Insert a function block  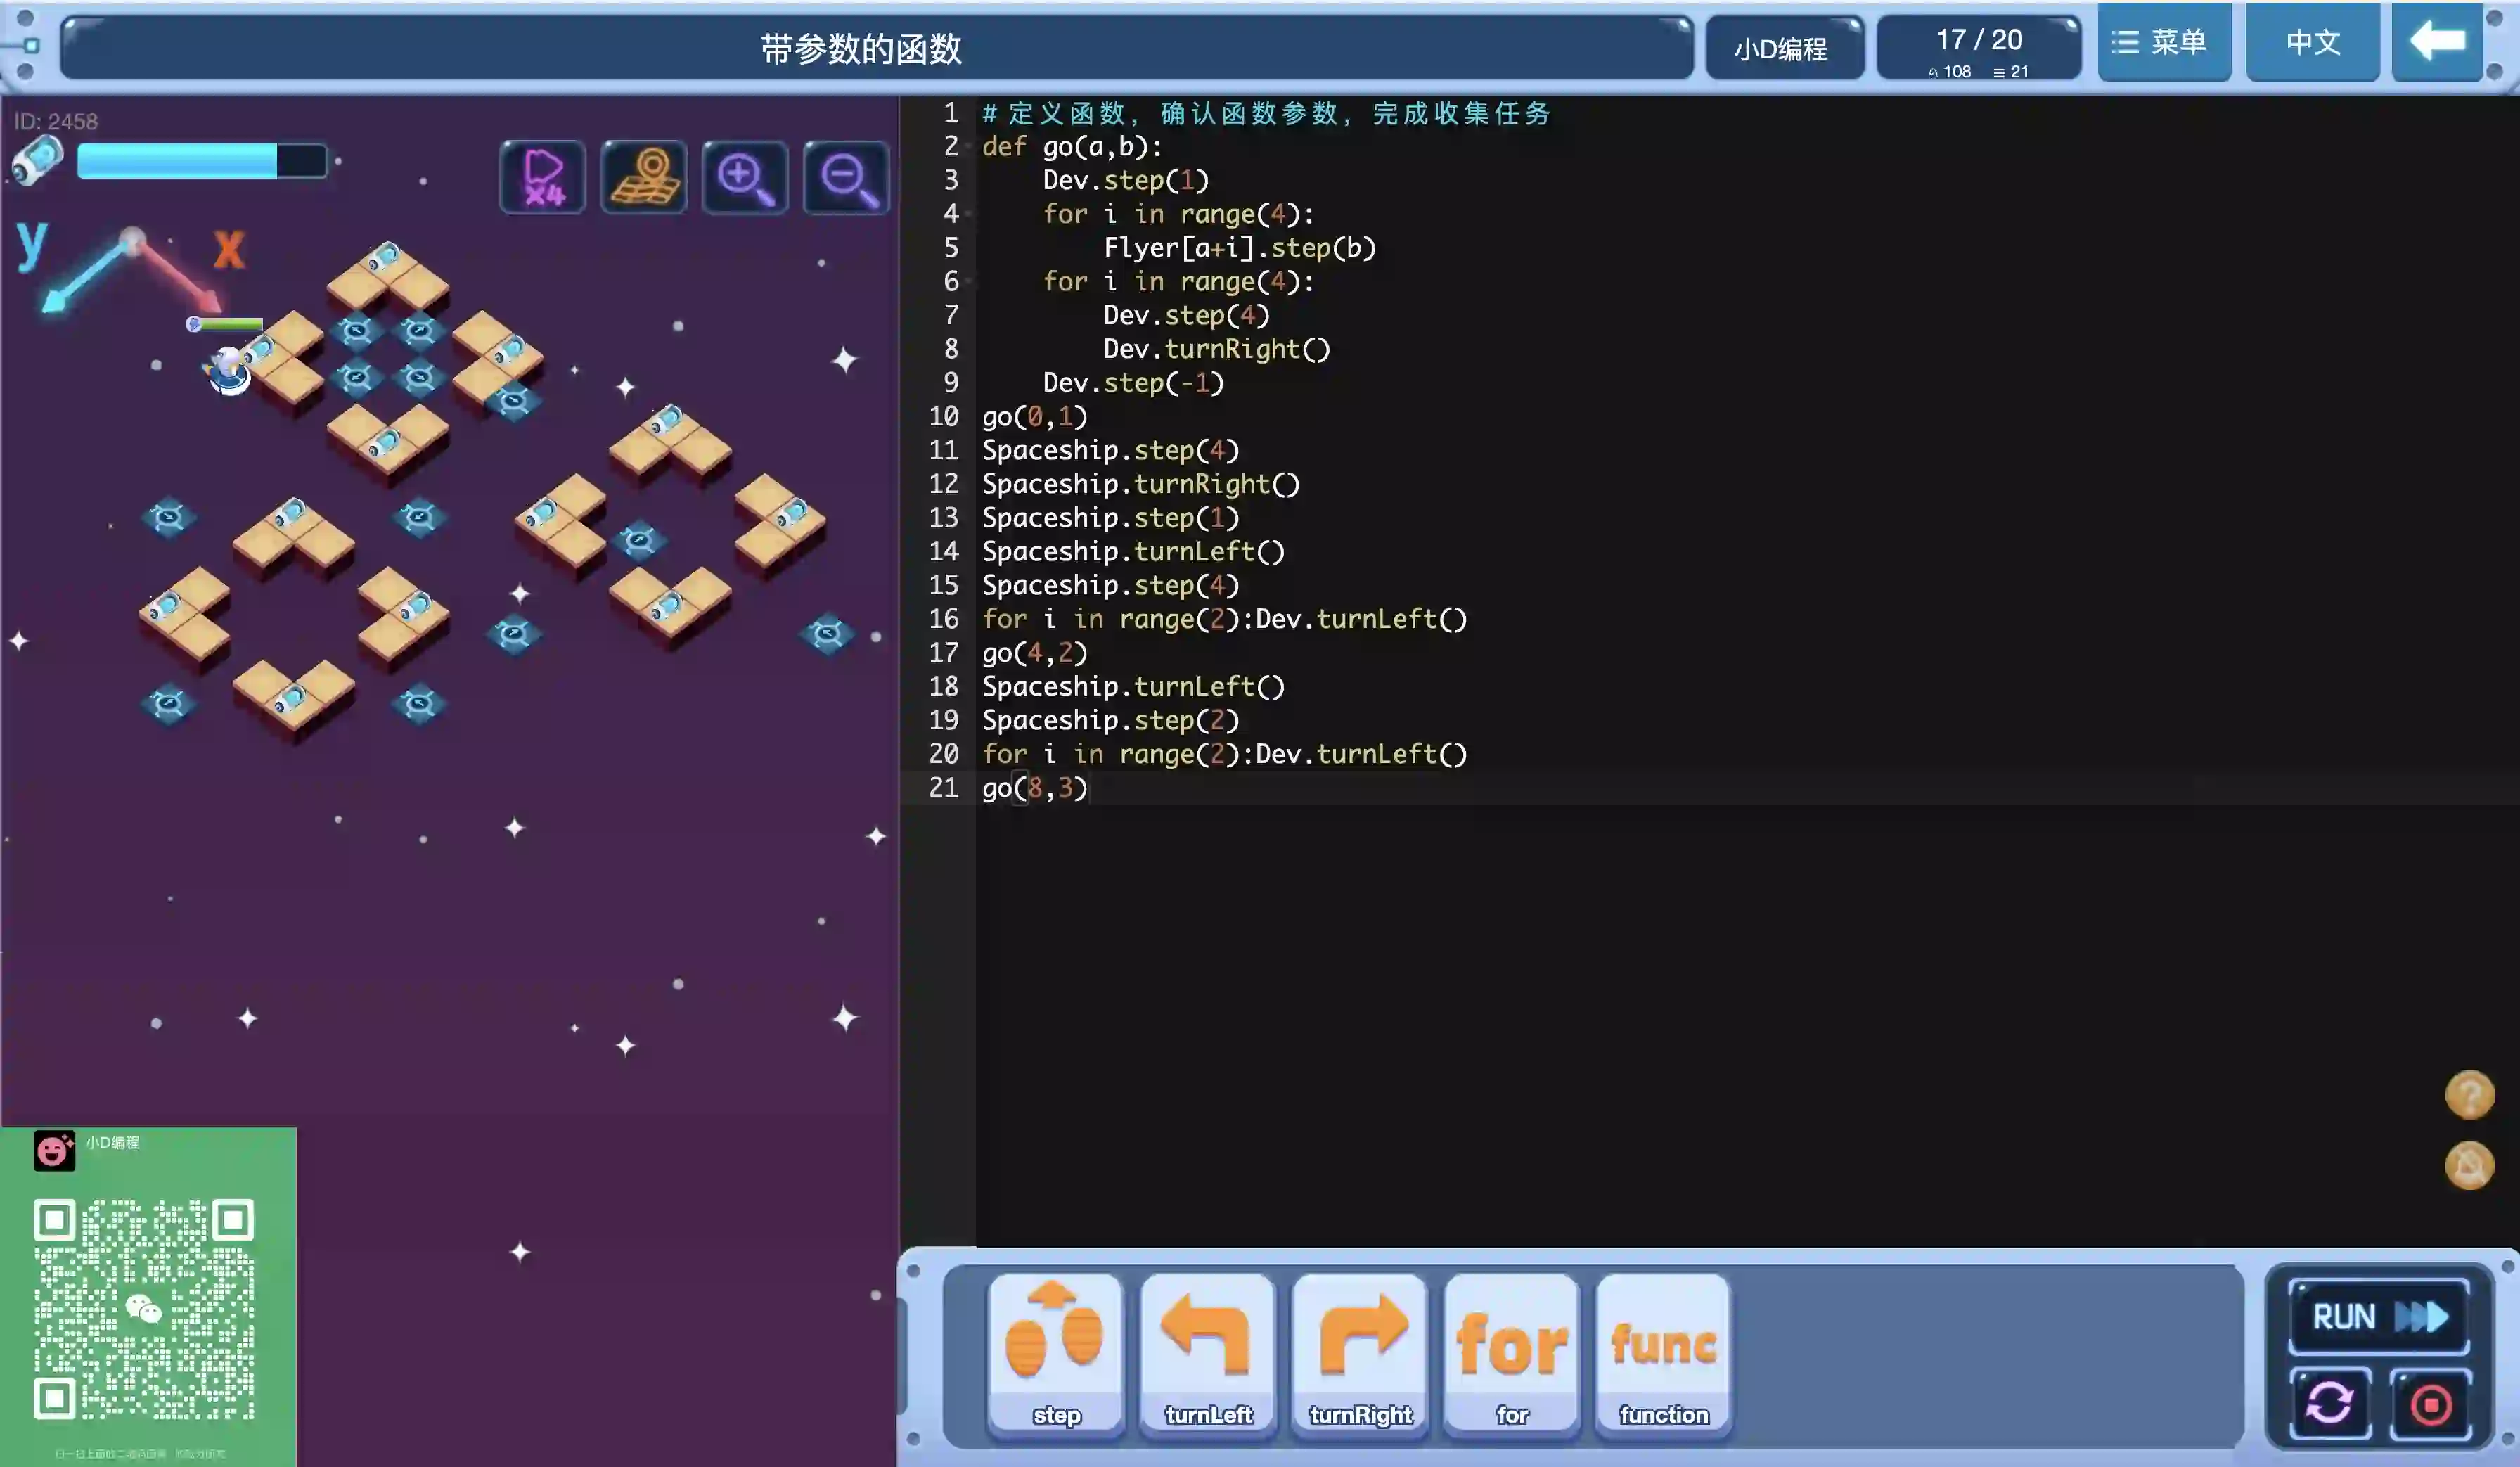click(1663, 1352)
